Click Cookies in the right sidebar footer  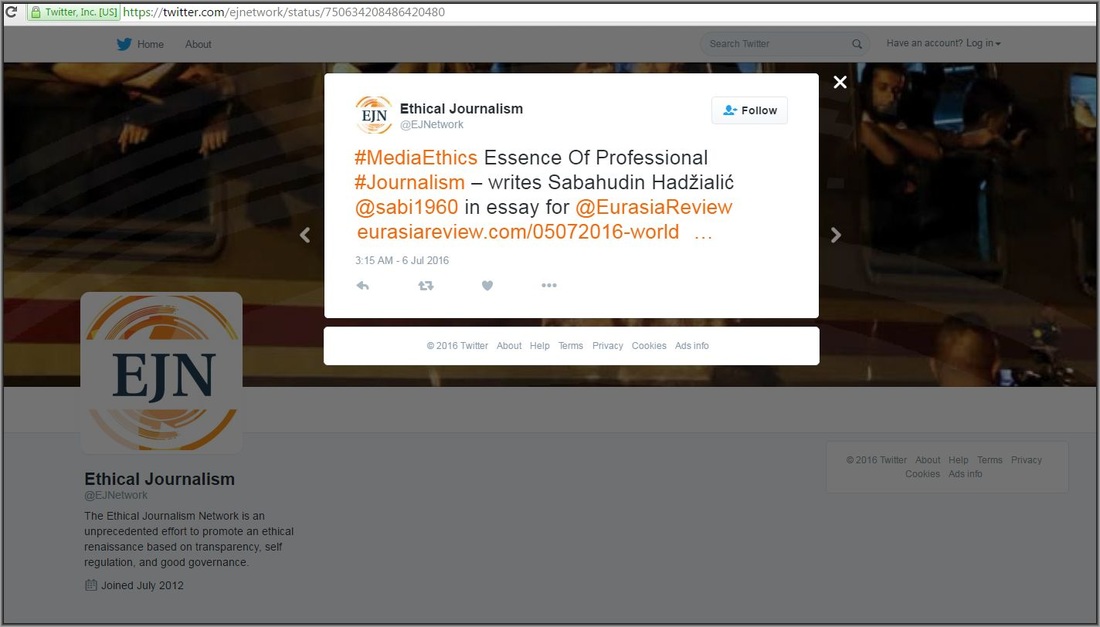(x=923, y=474)
